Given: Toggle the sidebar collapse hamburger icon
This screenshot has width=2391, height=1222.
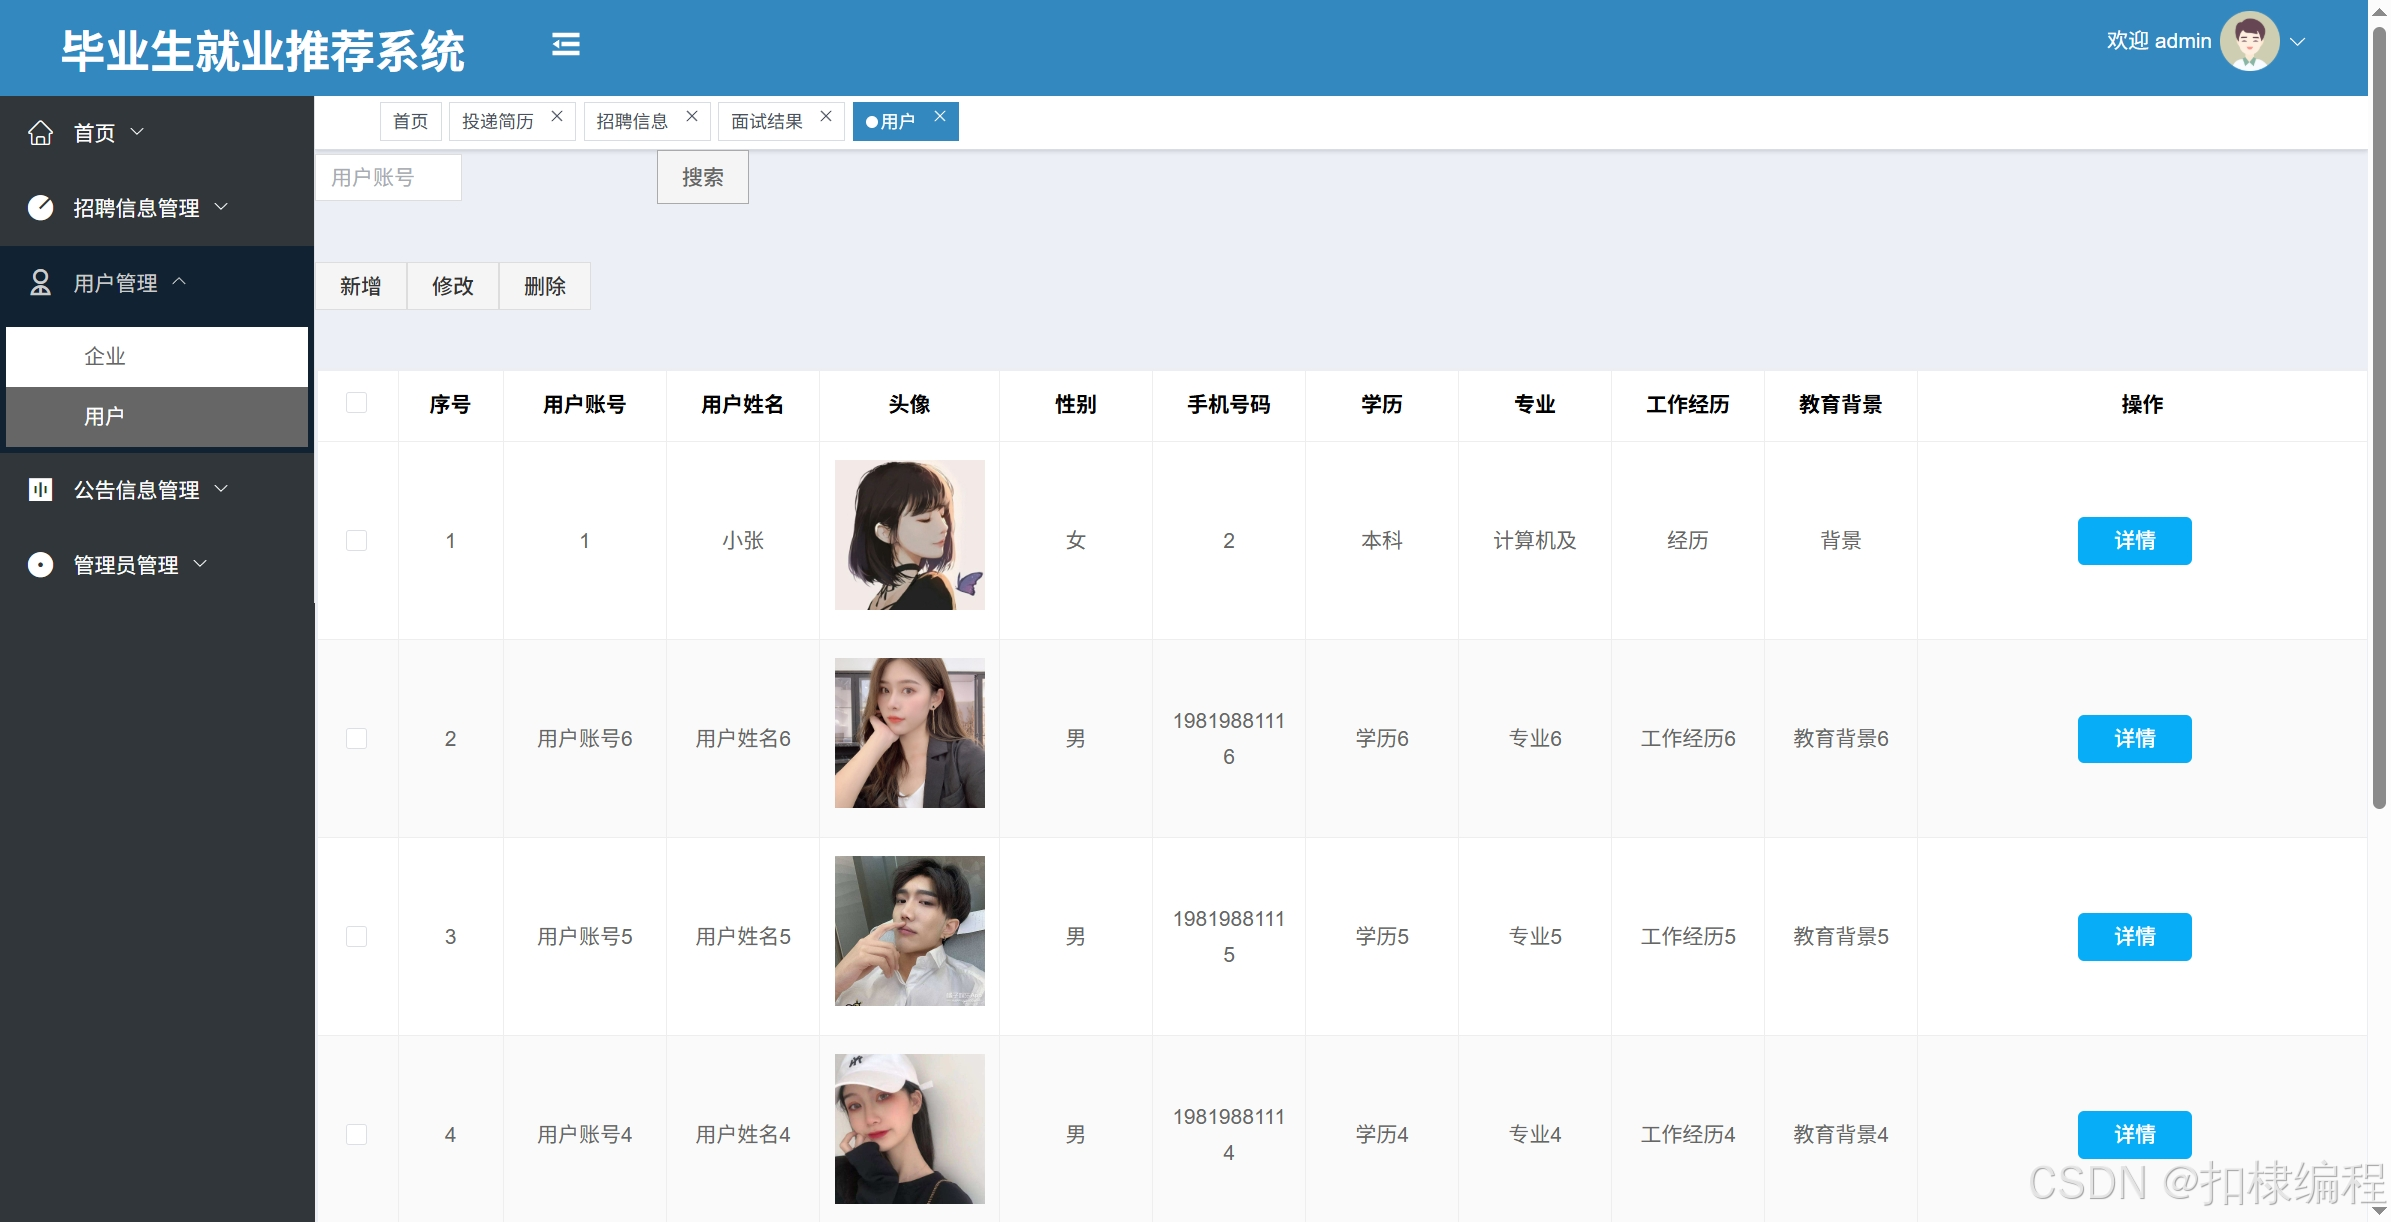Looking at the screenshot, I should point(566,44).
